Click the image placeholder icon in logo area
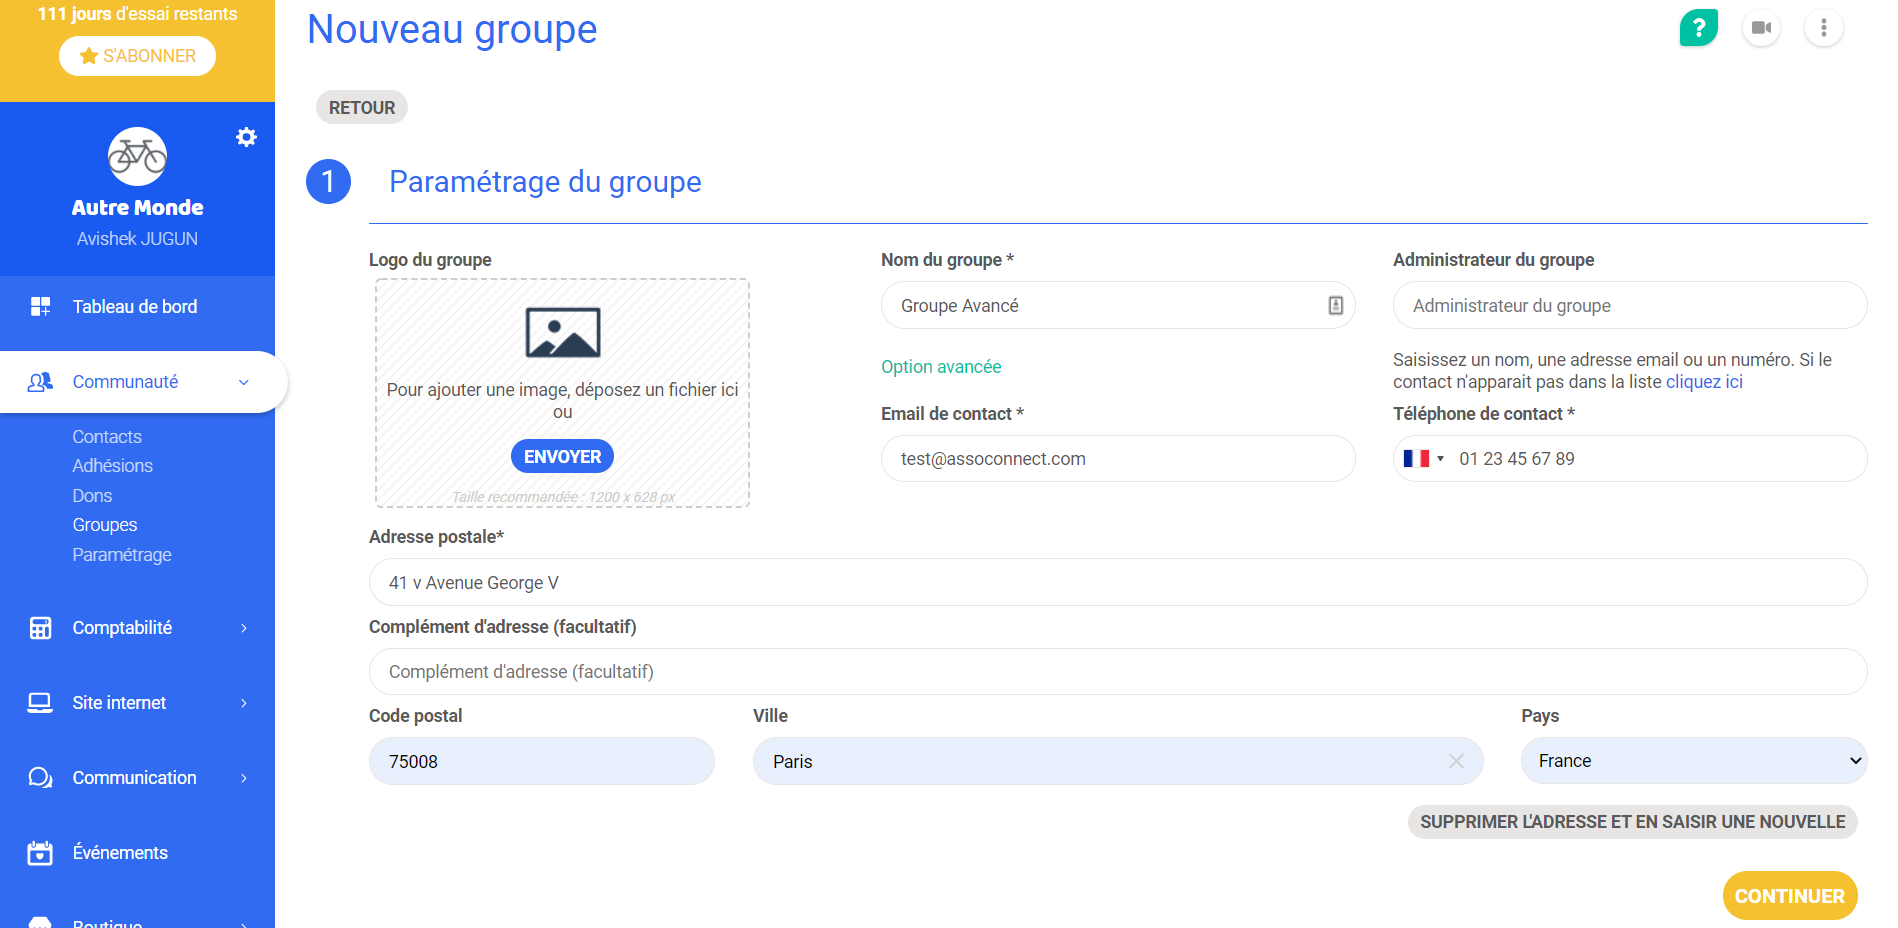The width and height of the screenshot is (1898, 928). [563, 332]
